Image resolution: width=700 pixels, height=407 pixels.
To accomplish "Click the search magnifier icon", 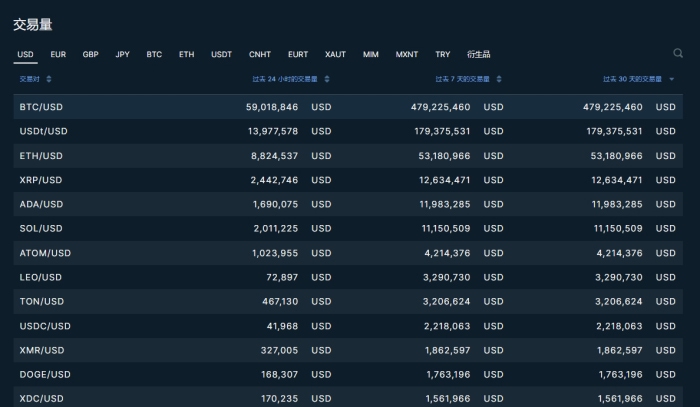I will point(678,54).
